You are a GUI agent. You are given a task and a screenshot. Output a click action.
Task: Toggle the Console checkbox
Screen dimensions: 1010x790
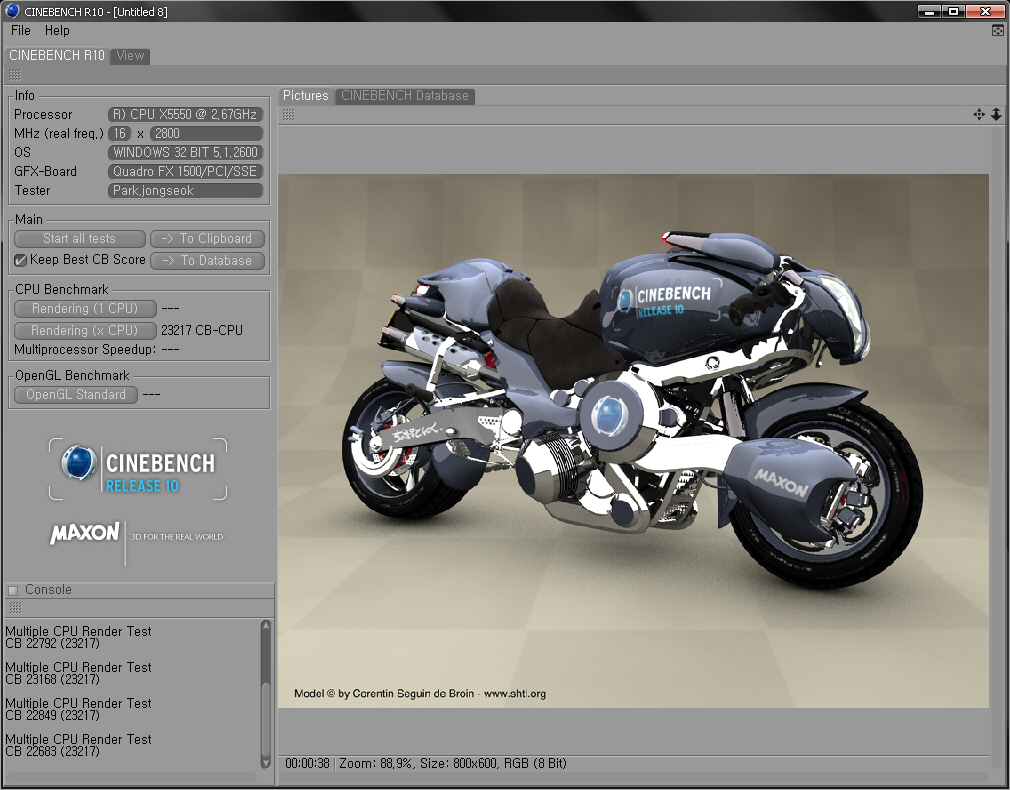(x=13, y=590)
